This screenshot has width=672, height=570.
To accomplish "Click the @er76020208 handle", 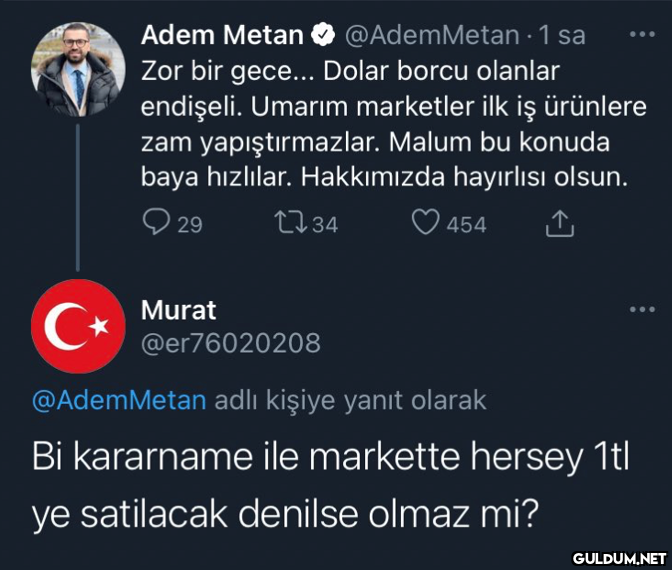I will tap(231, 343).
